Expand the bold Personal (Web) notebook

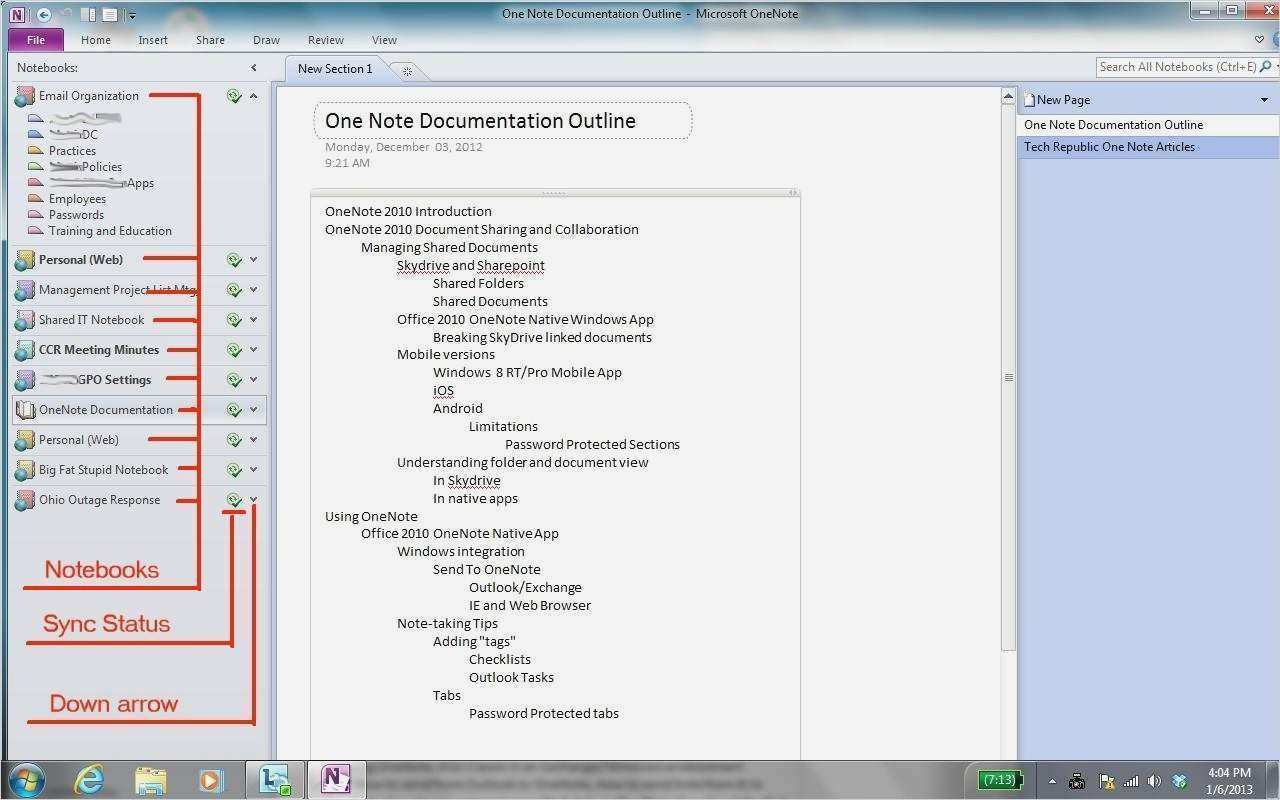(x=253, y=260)
